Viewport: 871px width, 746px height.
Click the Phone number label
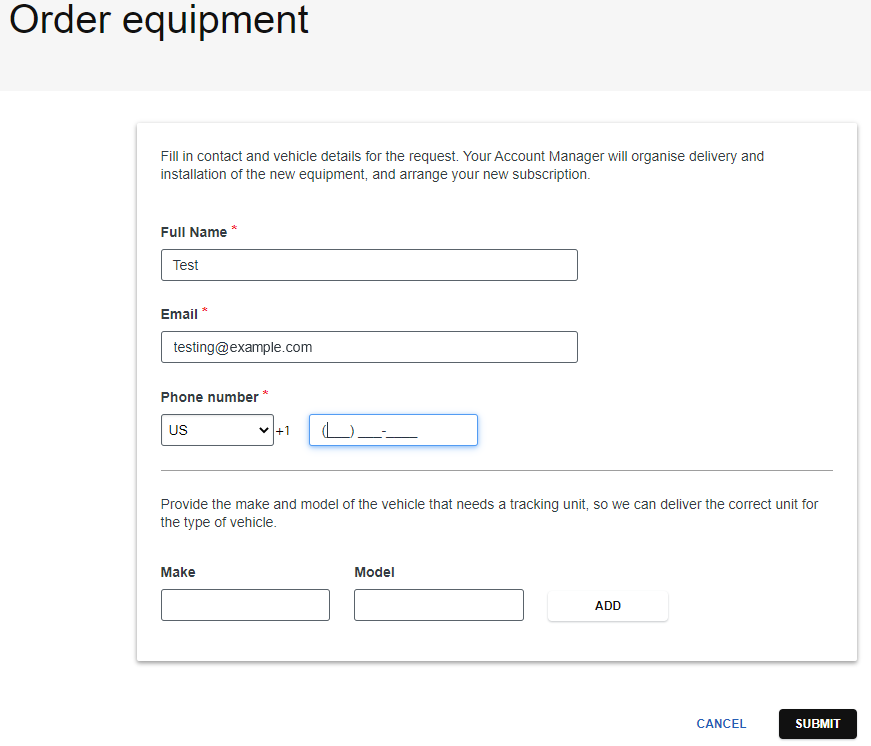point(208,397)
